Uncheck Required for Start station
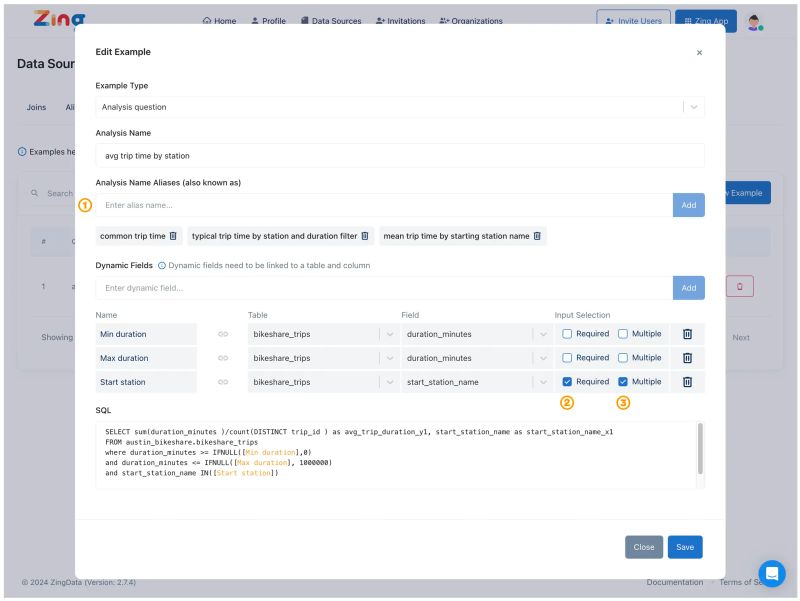This screenshot has height=601, width=800. (x=567, y=382)
